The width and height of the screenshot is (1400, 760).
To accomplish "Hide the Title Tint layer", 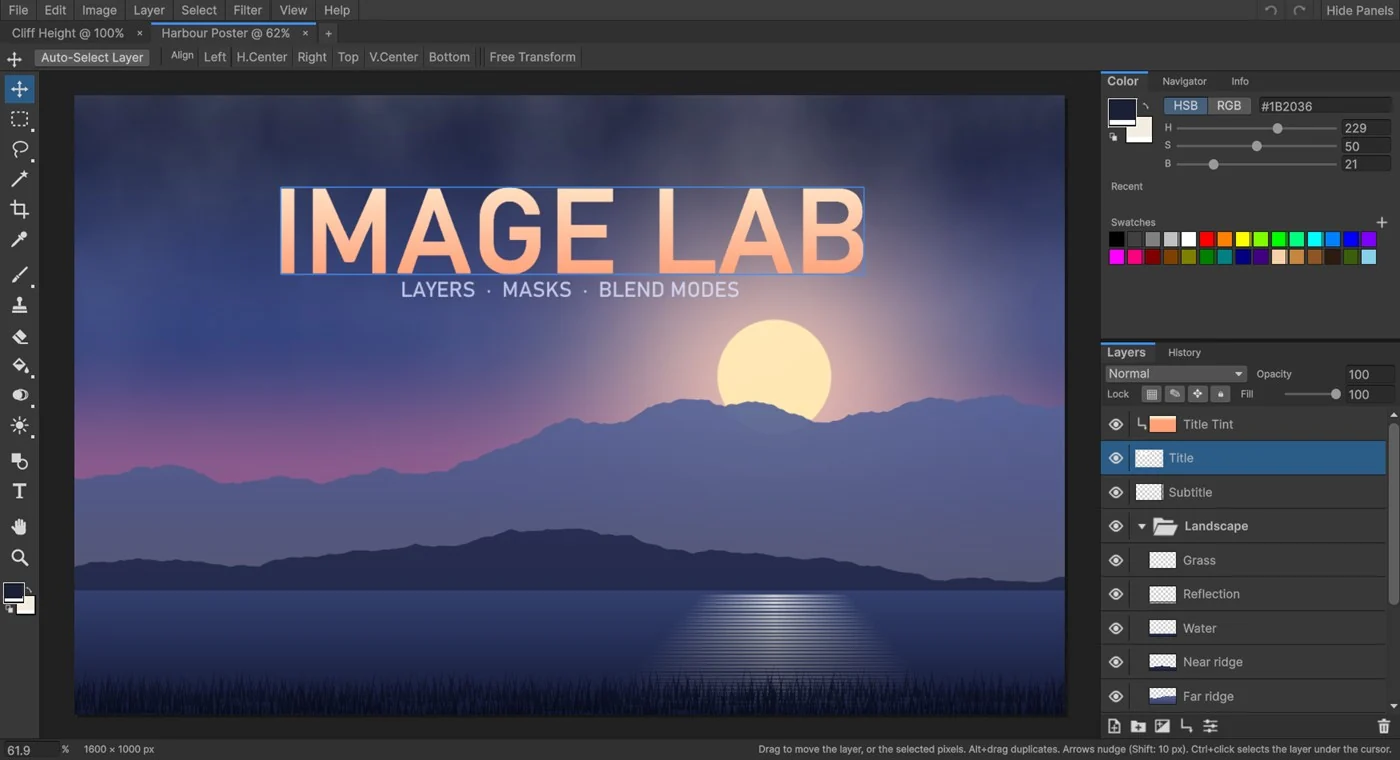I will coord(1116,424).
